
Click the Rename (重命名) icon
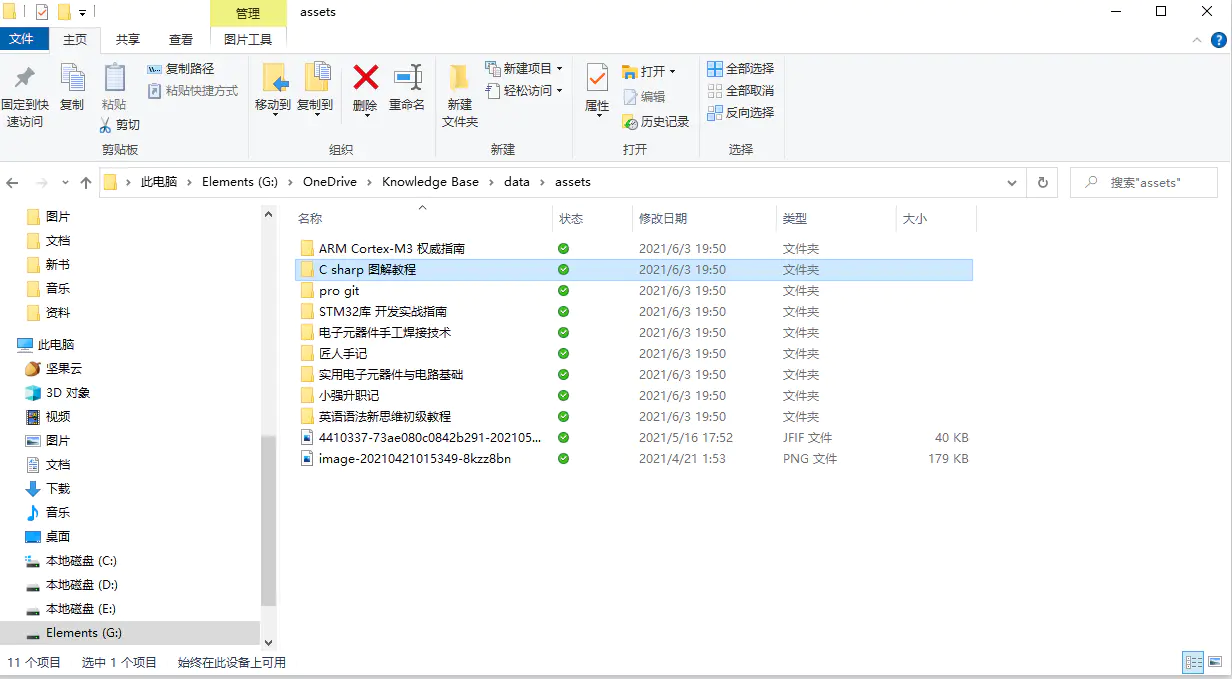(x=407, y=77)
